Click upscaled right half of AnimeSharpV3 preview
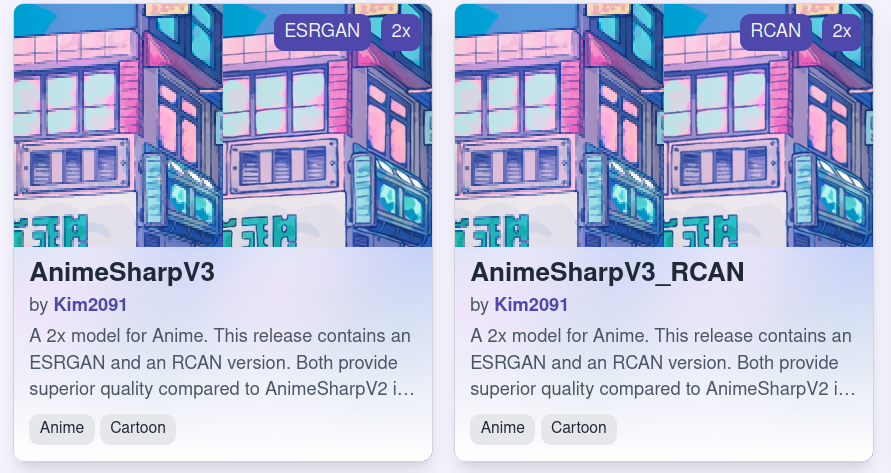This screenshot has height=473, width=891. [327, 126]
